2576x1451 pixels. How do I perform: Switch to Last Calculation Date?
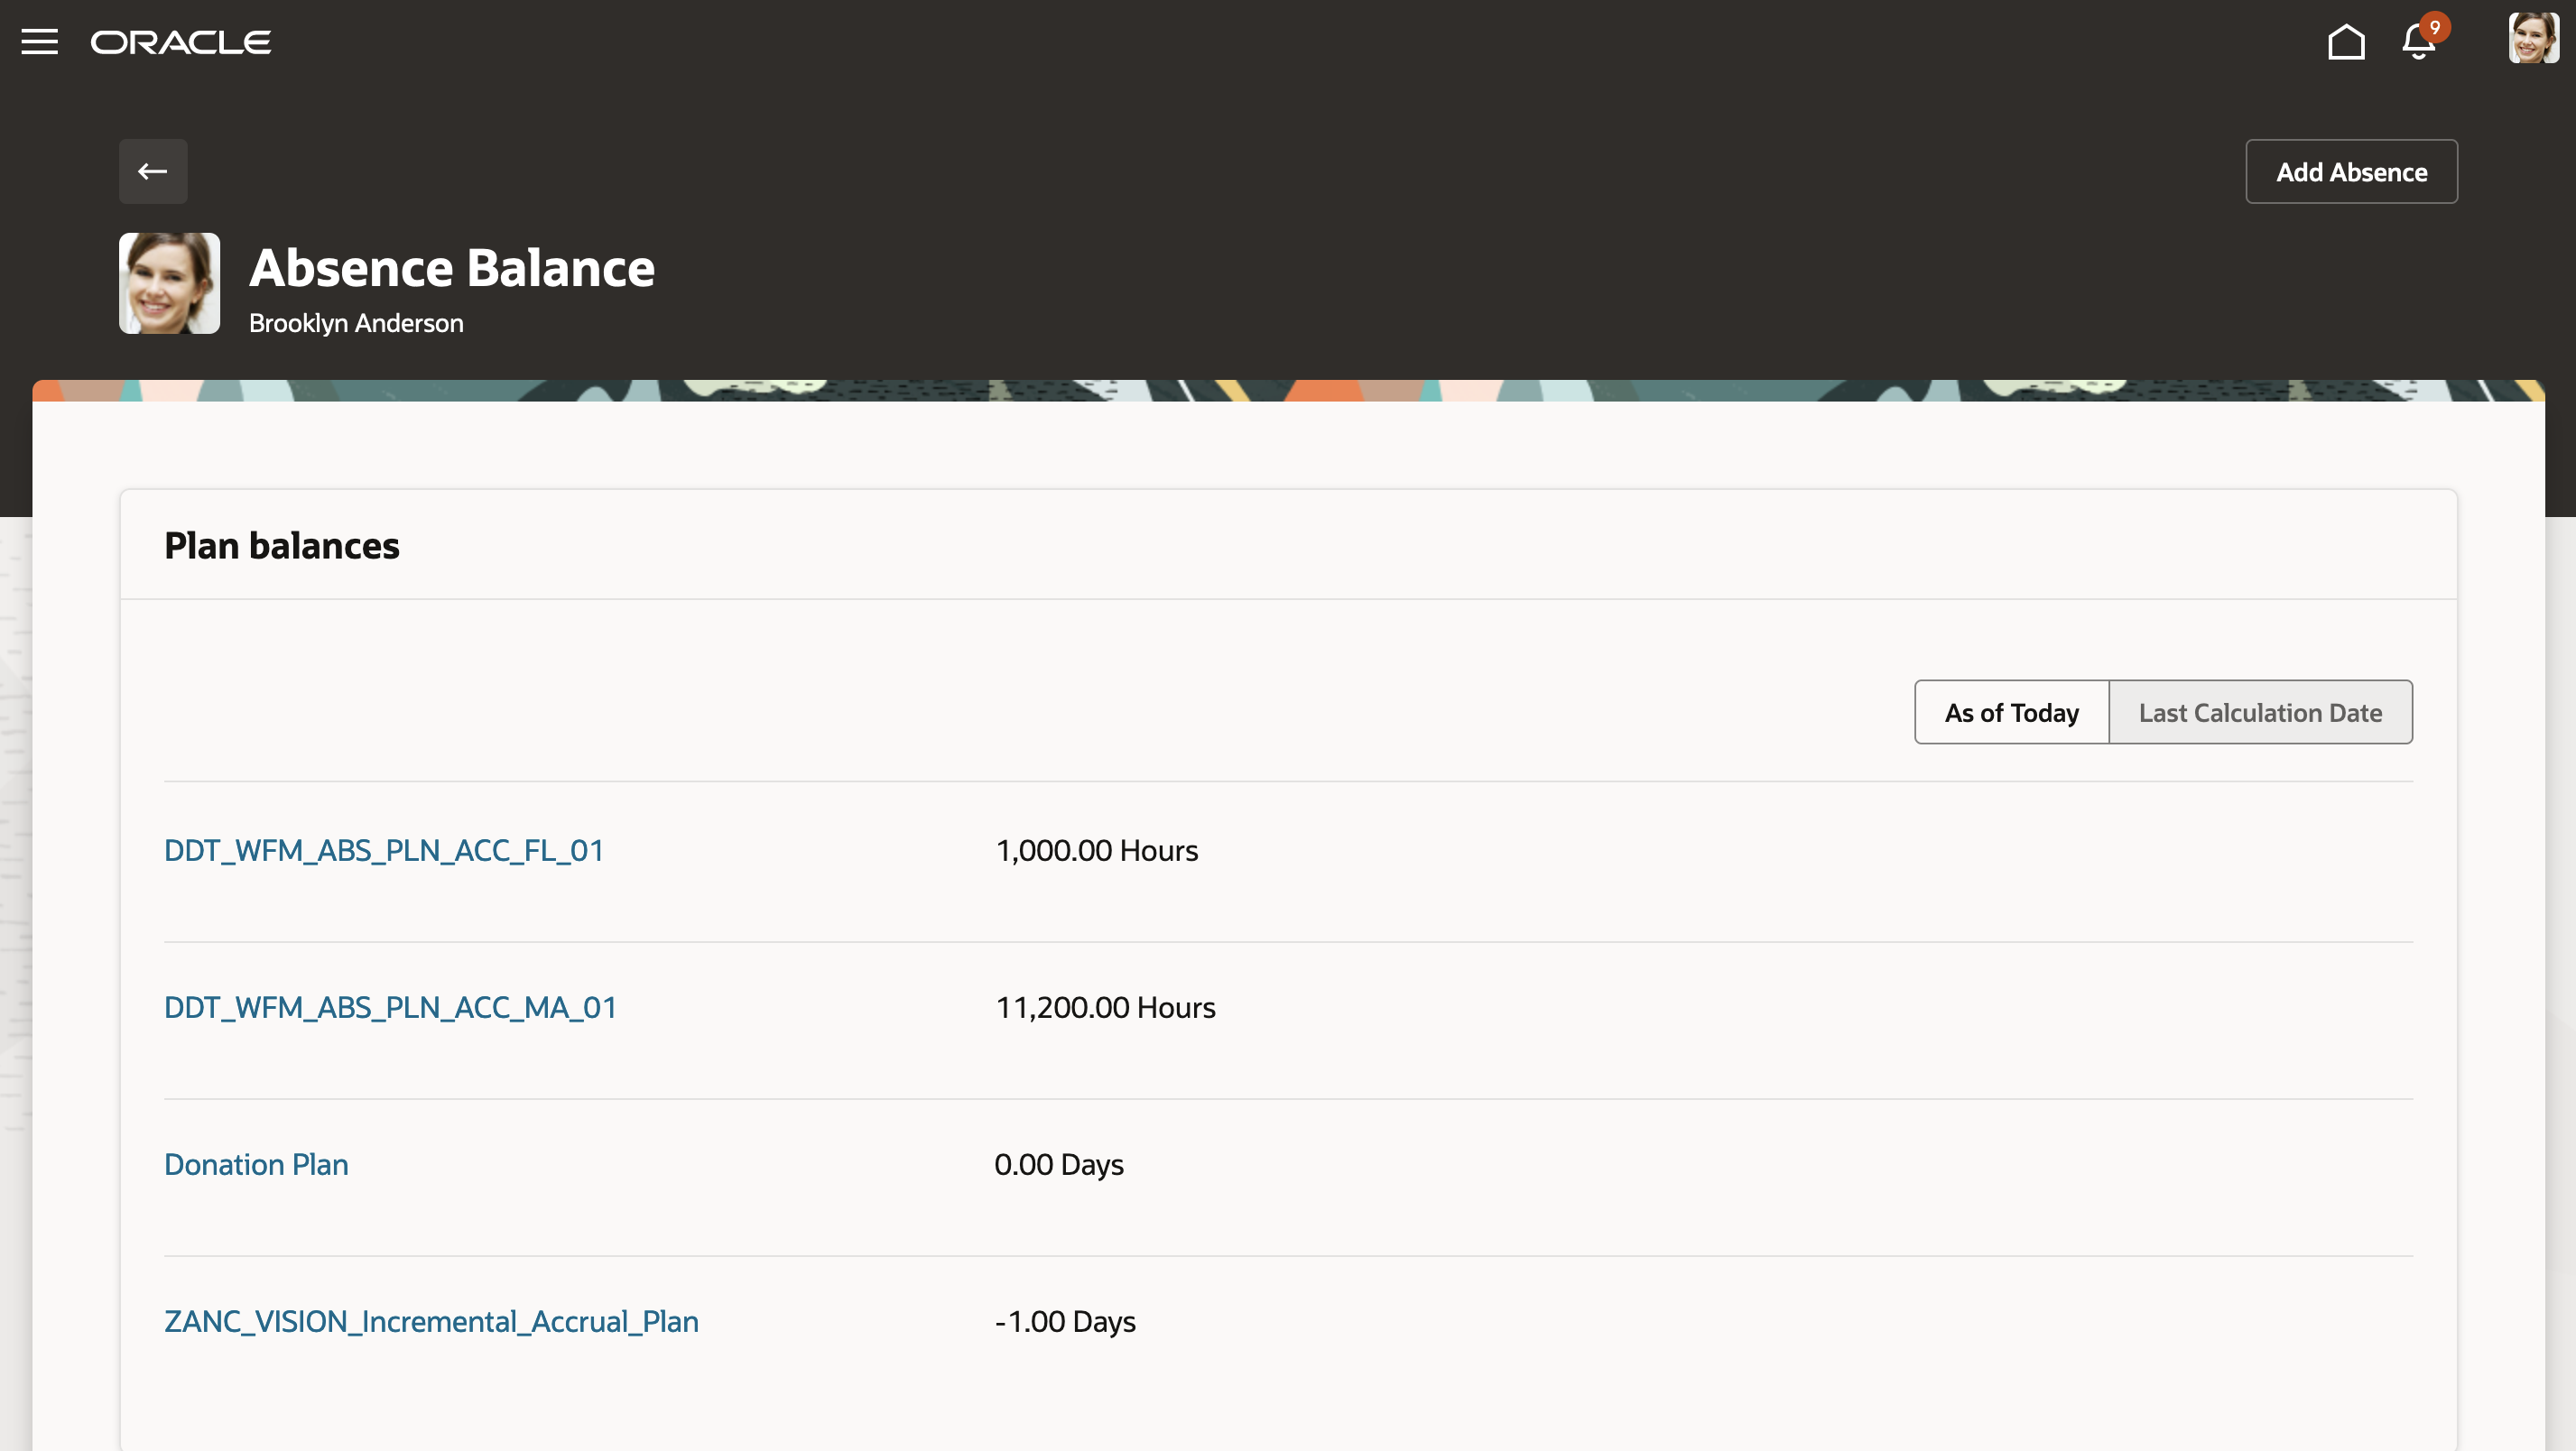tap(2259, 712)
